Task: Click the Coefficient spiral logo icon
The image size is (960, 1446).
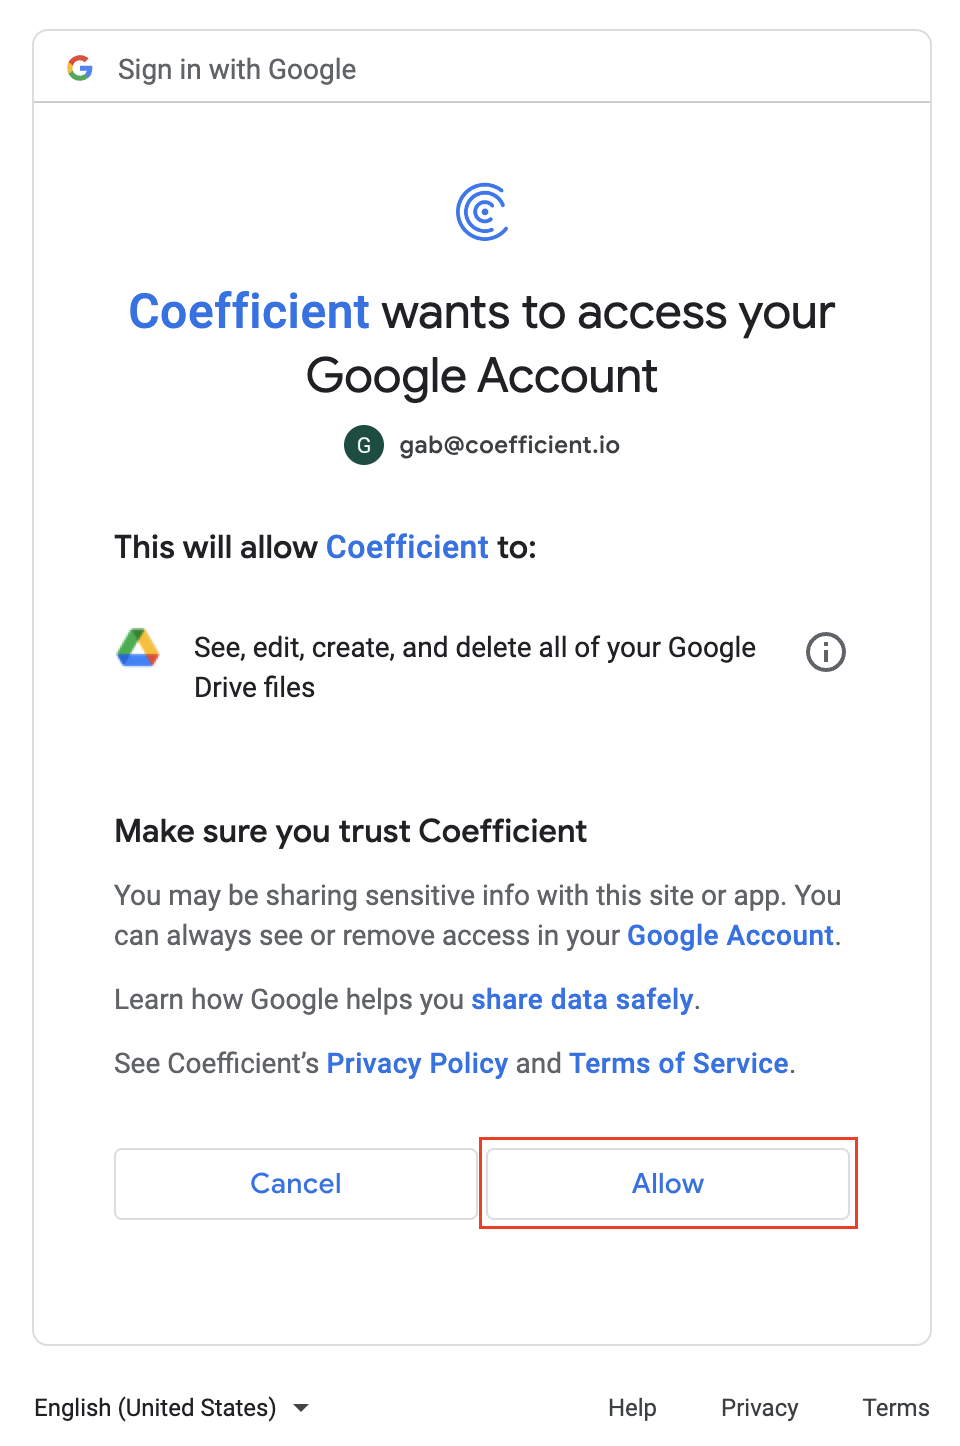Action: (x=482, y=212)
